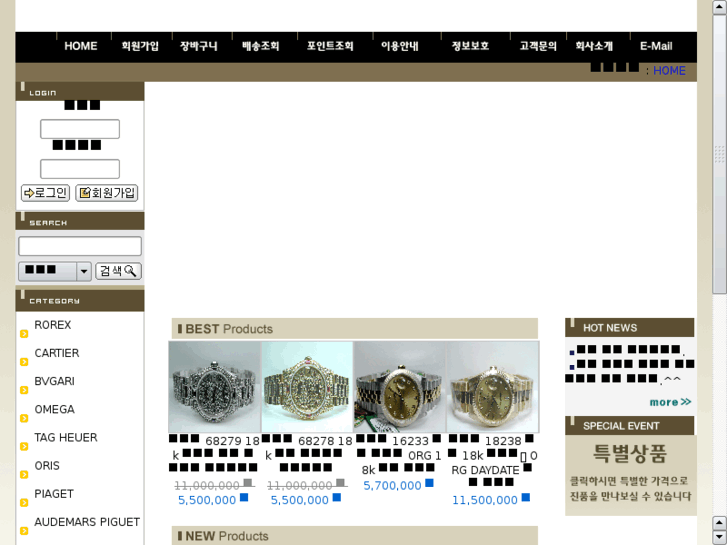Click the yellow arrow icon beside OMEGA

click(24, 418)
